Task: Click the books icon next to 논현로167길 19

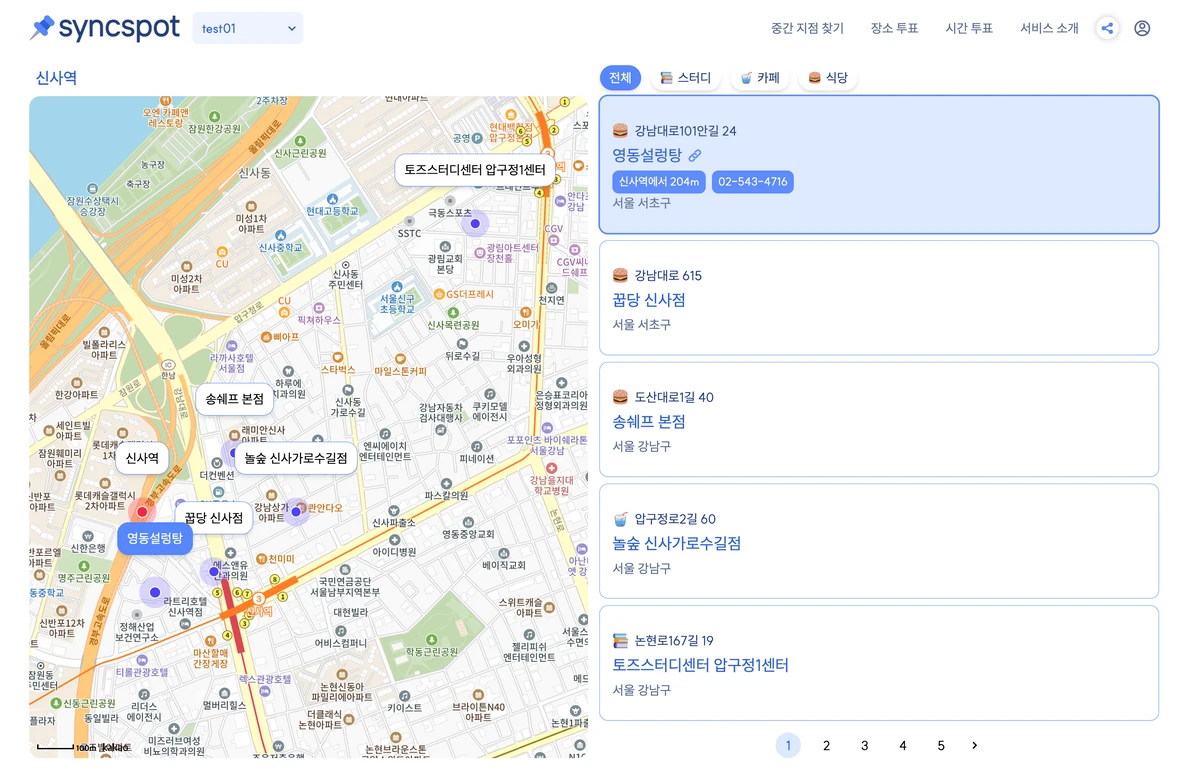Action: pos(620,641)
